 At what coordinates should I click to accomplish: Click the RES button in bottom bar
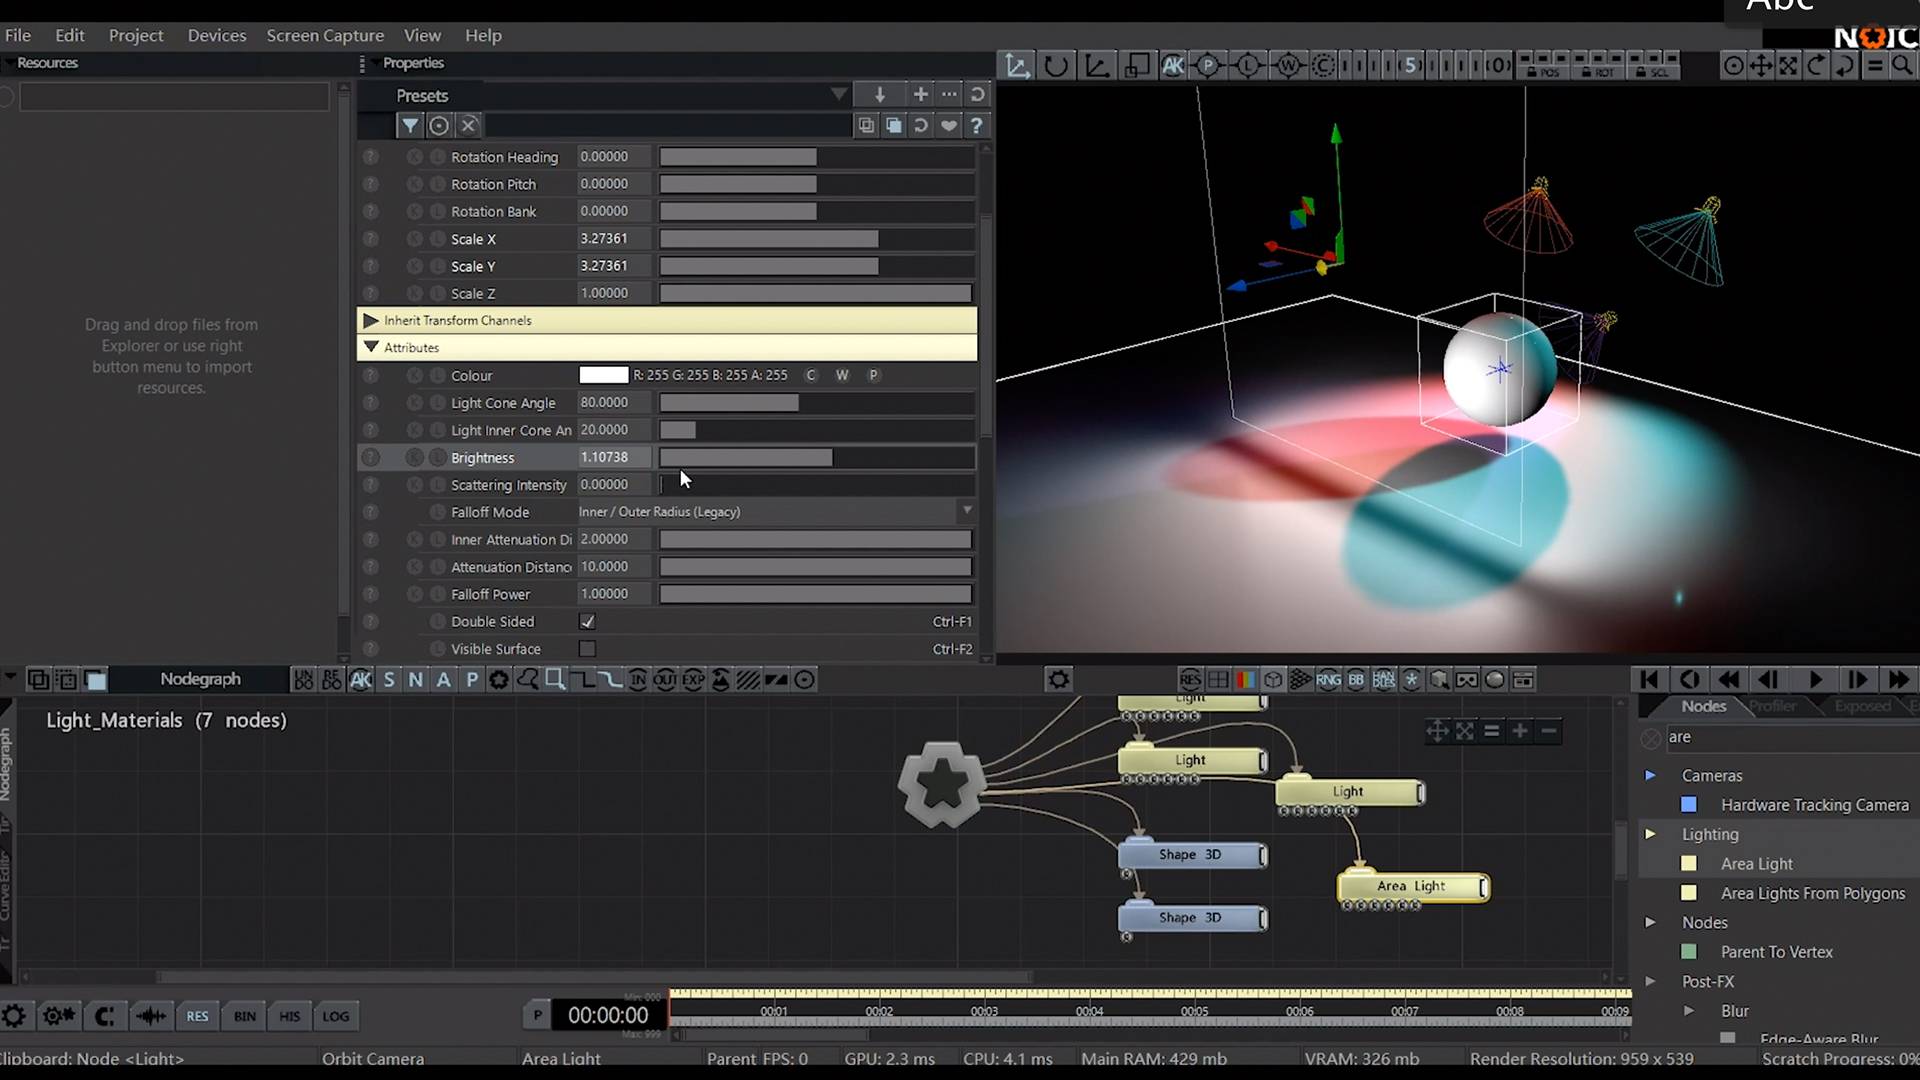tap(198, 1016)
